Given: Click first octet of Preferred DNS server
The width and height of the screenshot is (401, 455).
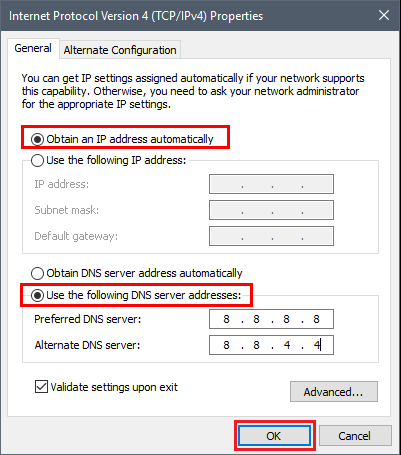Looking at the screenshot, I should pyautogui.click(x=226, y=319).
